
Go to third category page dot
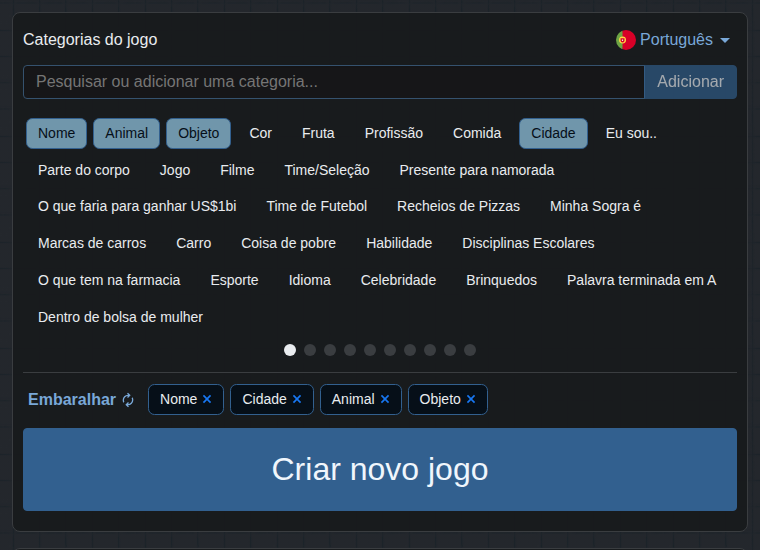tap(330, 350)
